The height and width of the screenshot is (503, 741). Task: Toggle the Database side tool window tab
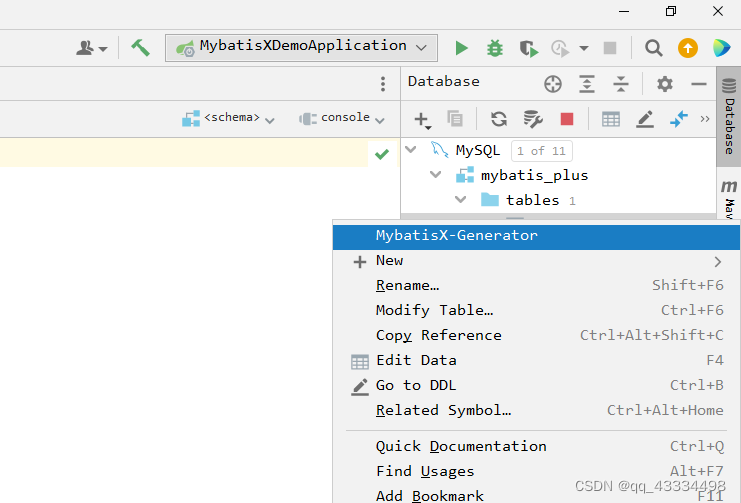(x=729, y=117)
